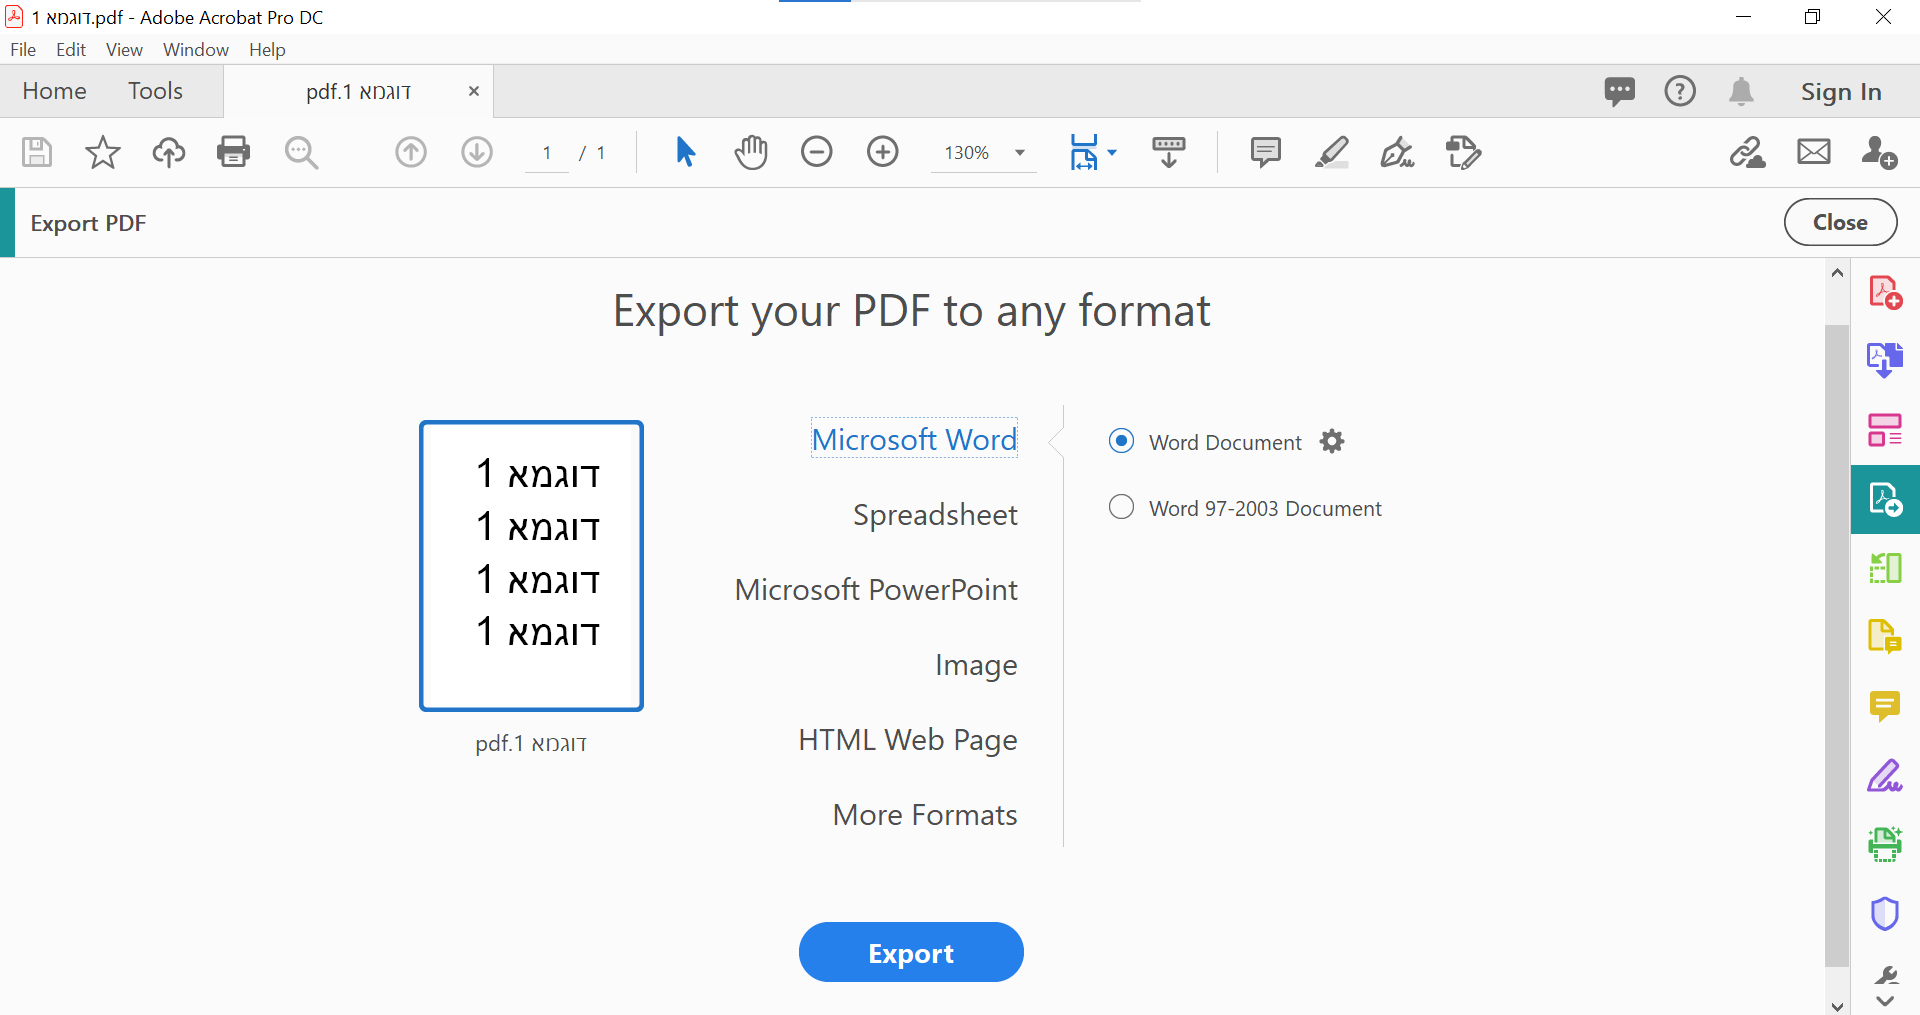Open the Export PDF active sidebar tool

point(1885,499)
